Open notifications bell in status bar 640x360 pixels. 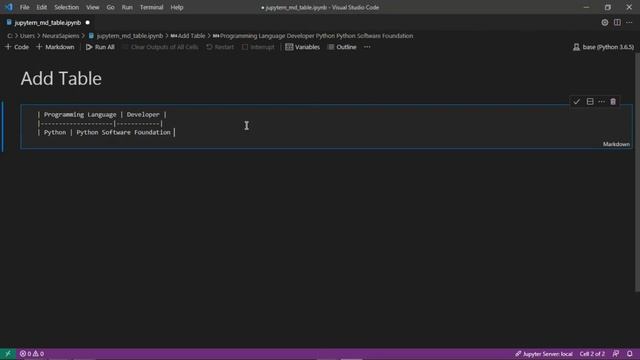tap(630, 354)
